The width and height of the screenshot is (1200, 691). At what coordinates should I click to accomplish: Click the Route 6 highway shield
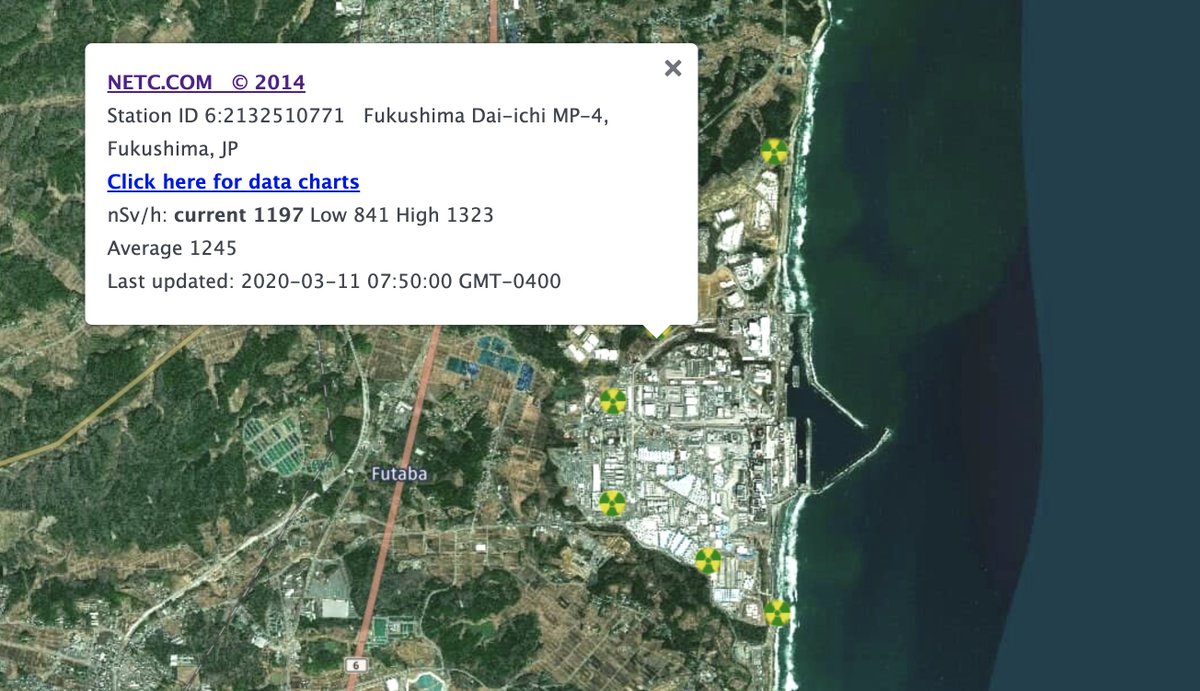(x=355, y=664)
